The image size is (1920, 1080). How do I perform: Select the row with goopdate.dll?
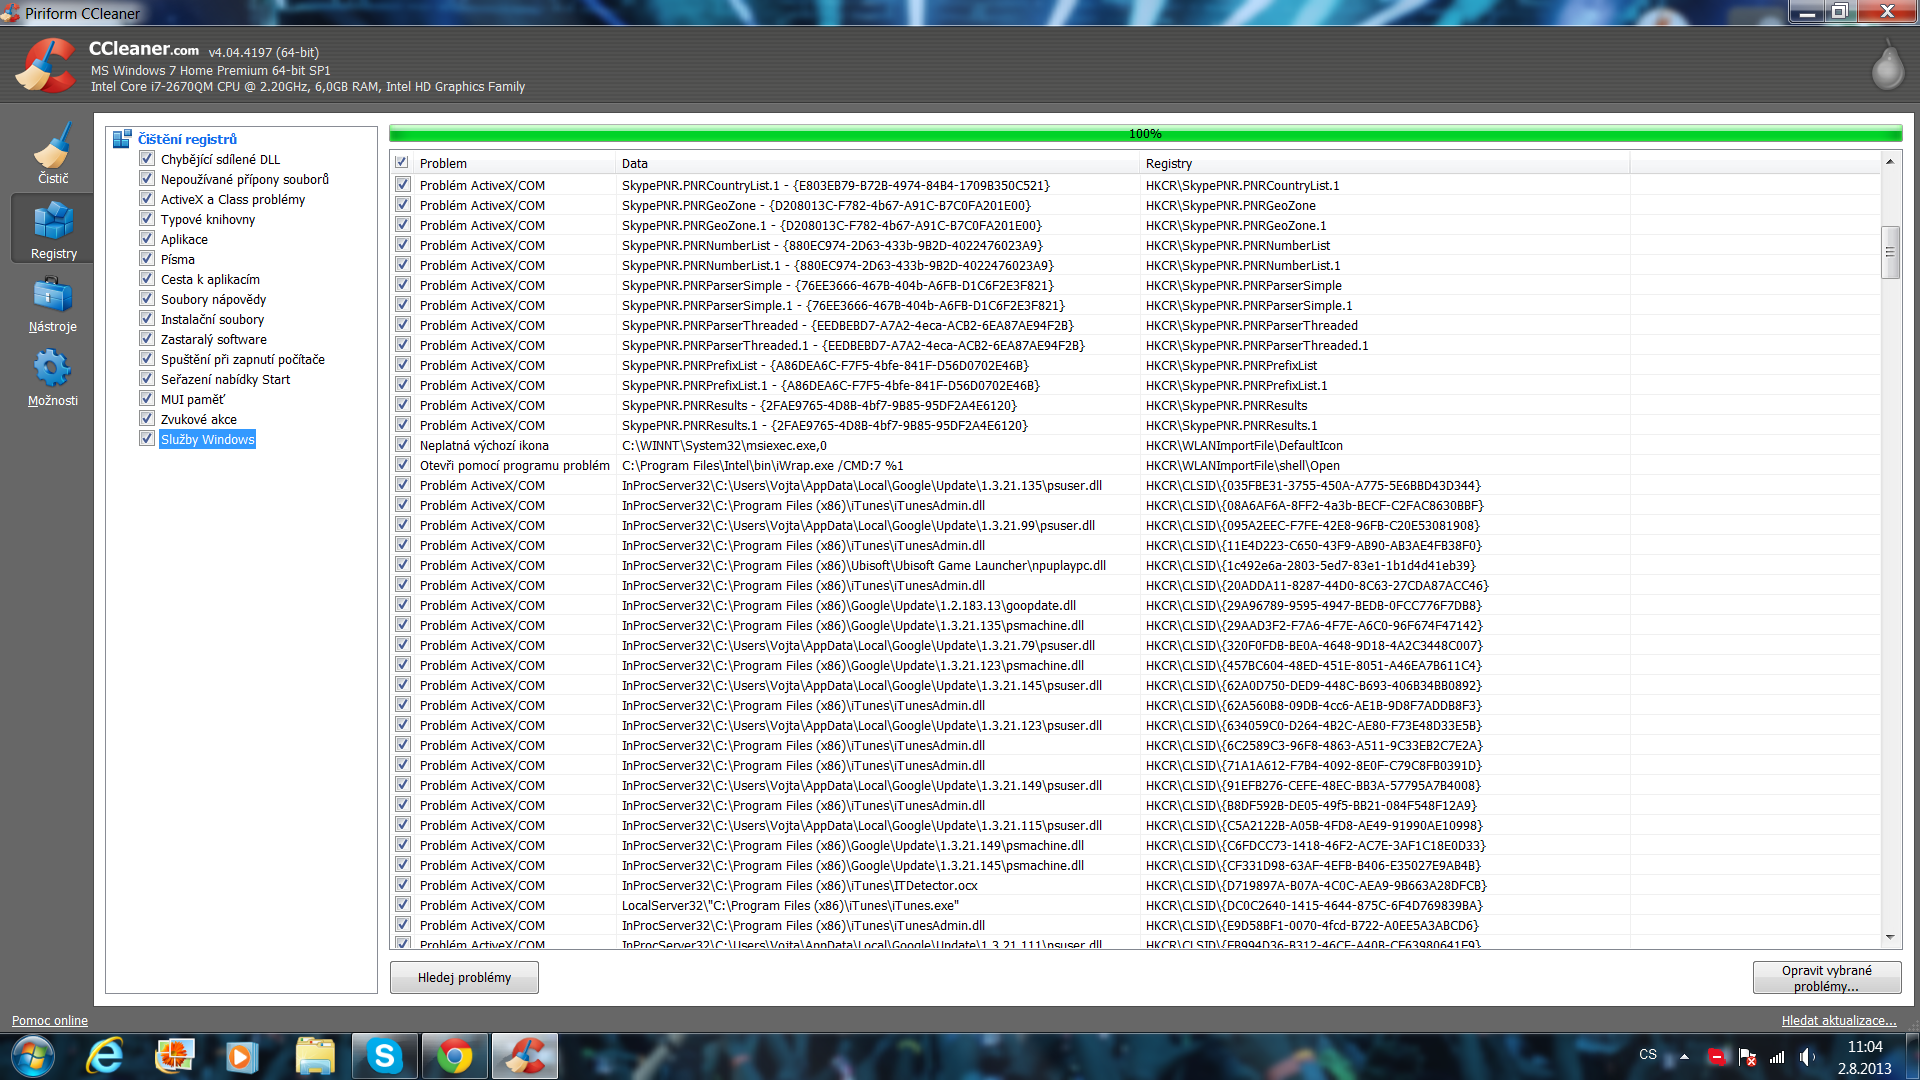point(1135,605)
